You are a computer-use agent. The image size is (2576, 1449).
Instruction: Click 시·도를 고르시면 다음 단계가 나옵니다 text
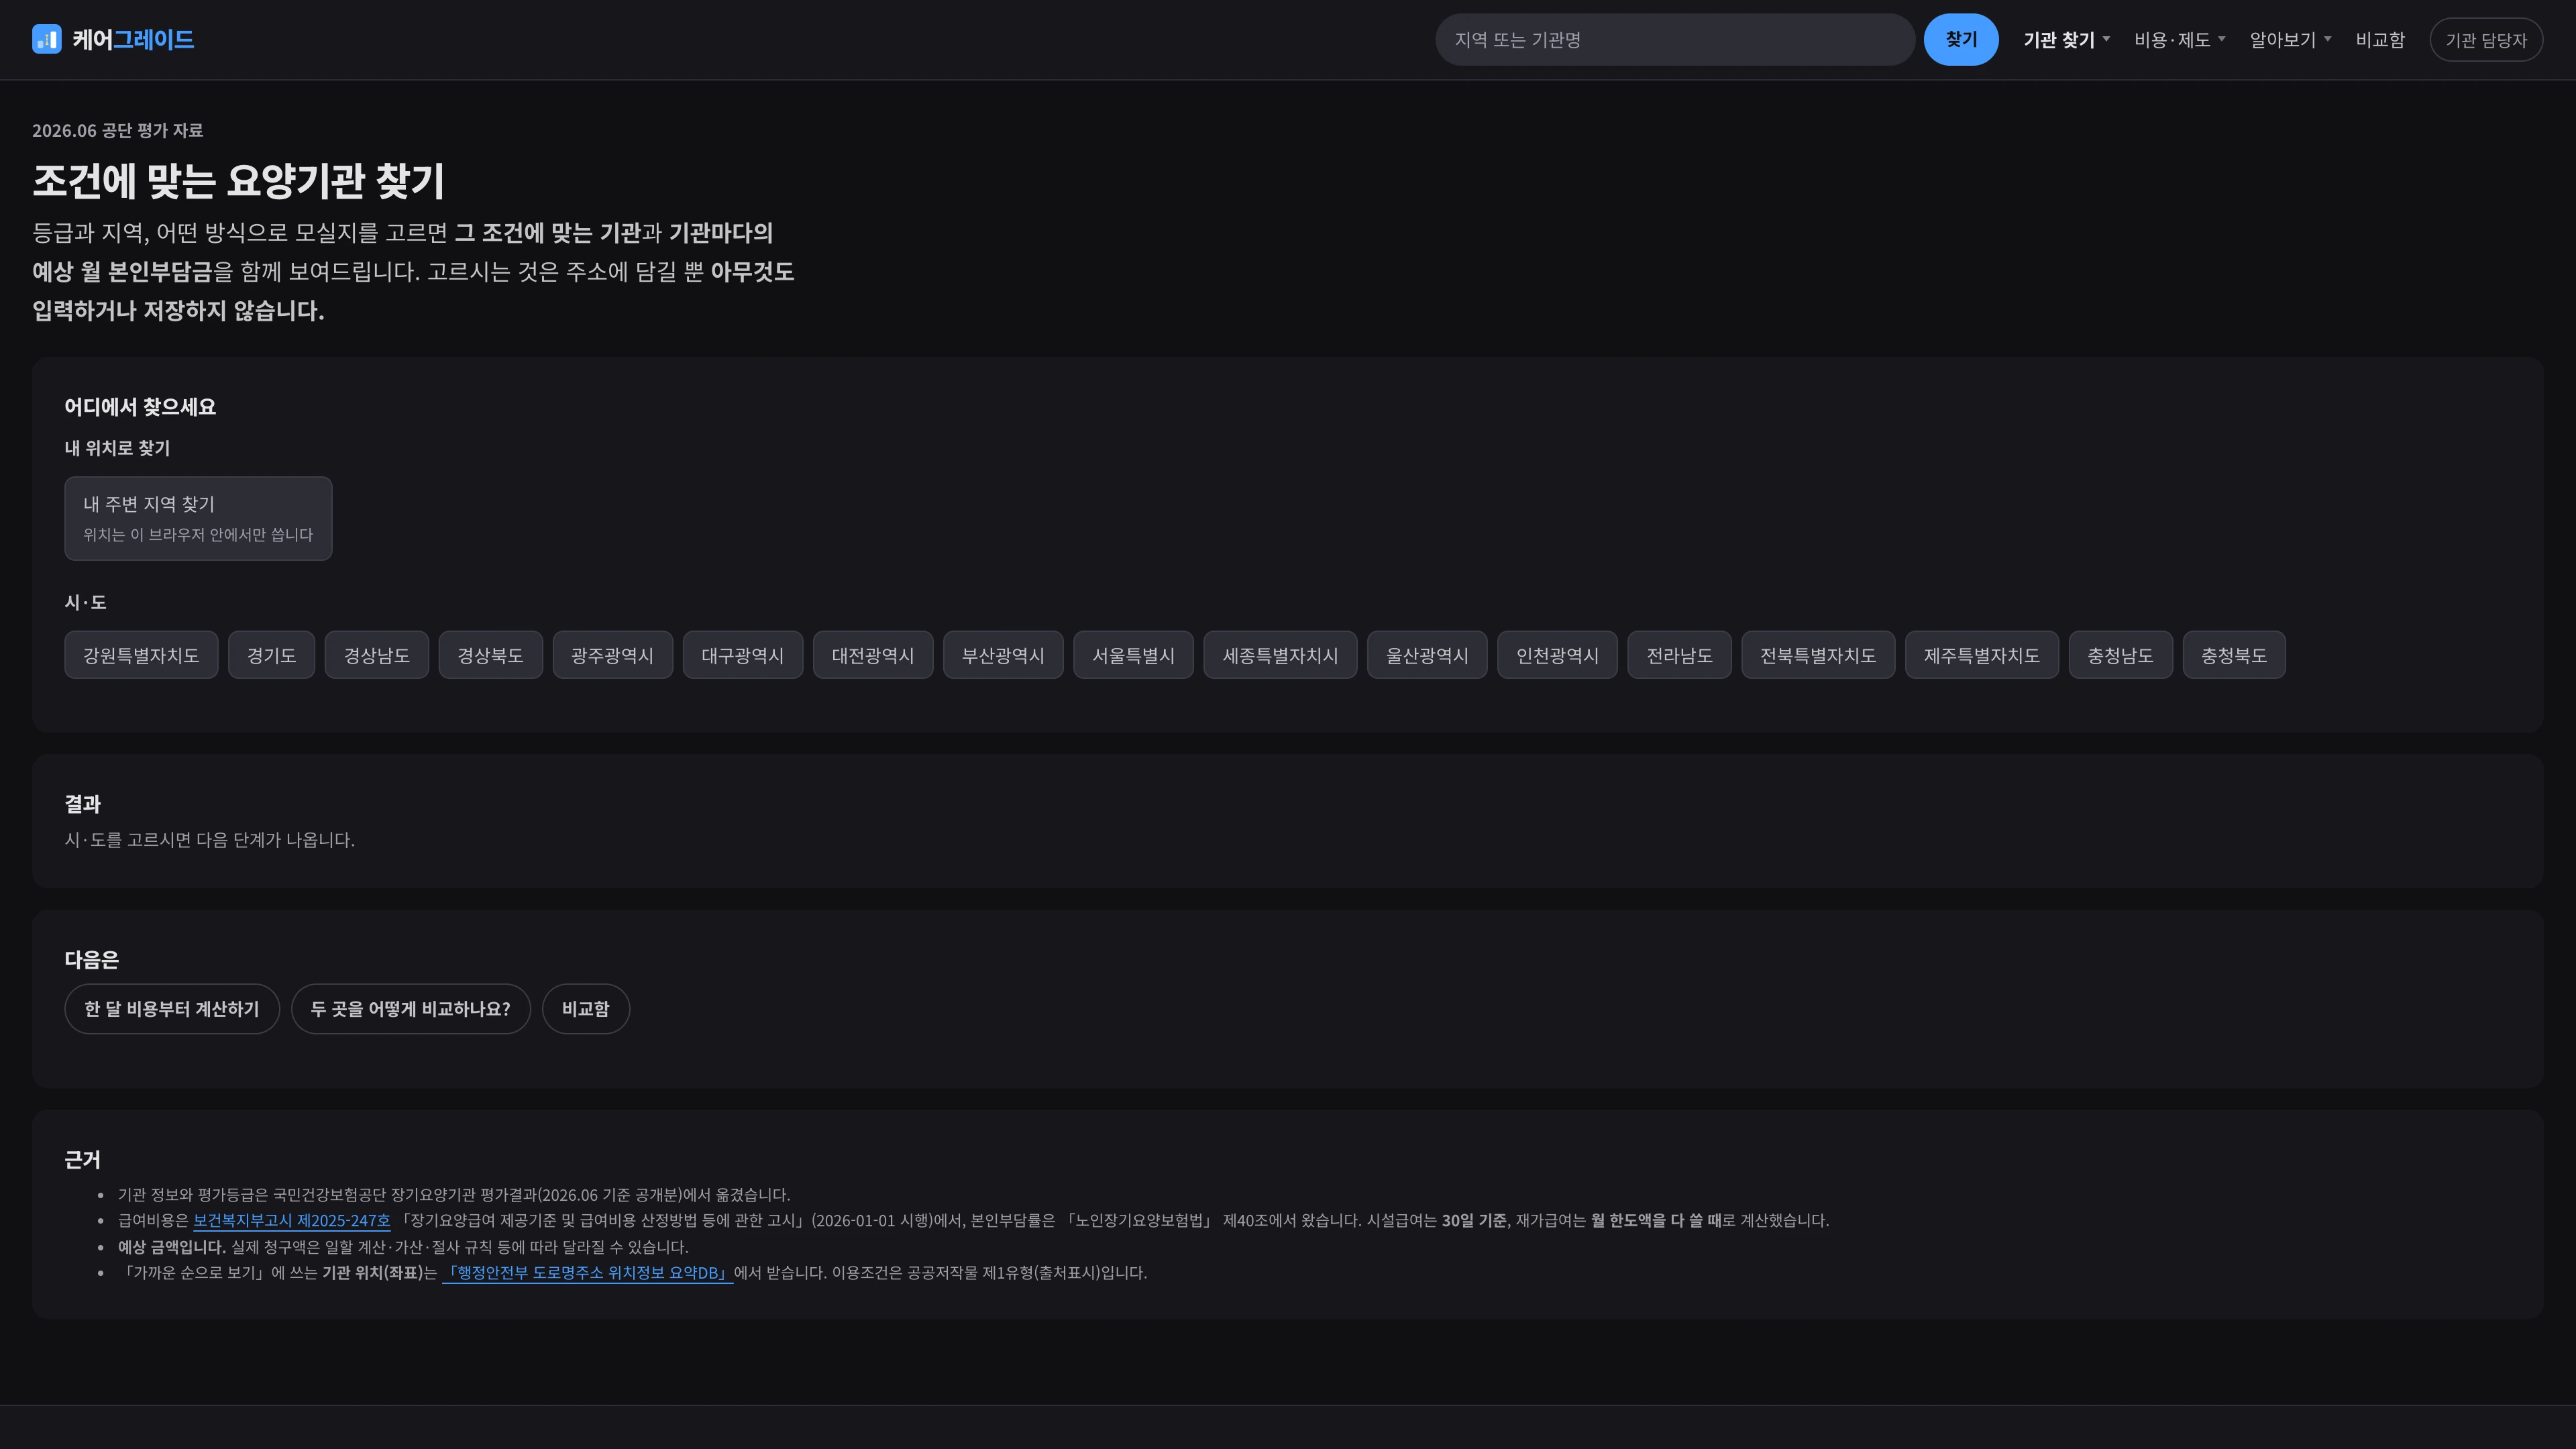click(x=209, y=840)
